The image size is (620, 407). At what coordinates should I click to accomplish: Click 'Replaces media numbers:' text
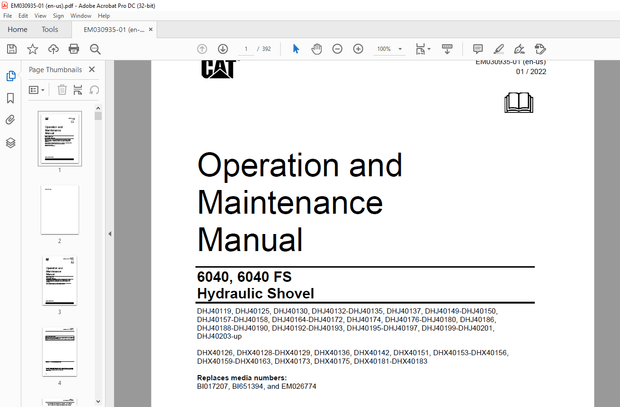[x=242, y=378]
